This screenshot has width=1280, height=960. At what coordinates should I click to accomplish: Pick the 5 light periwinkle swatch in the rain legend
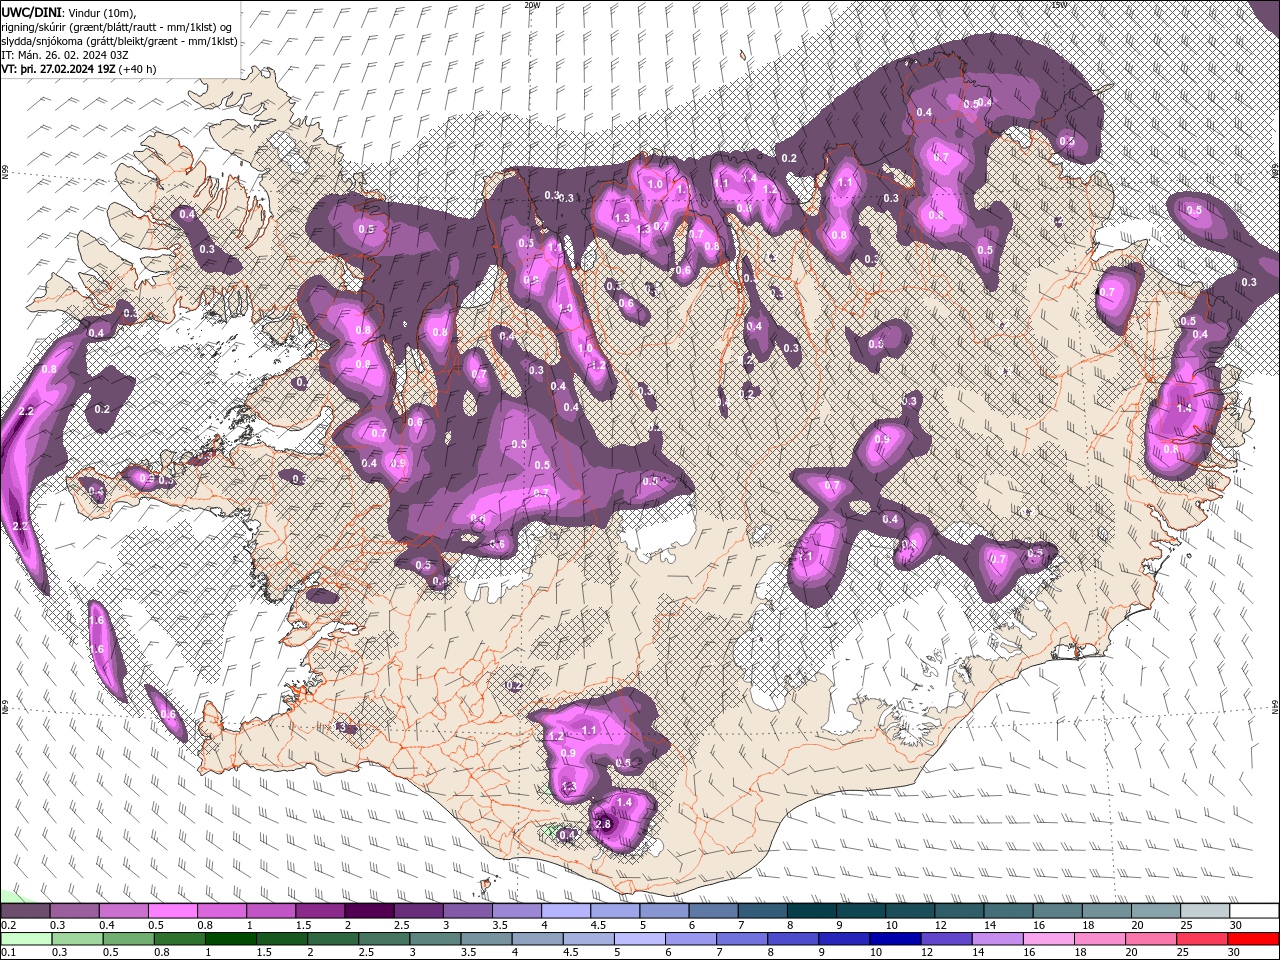[x=639, y=939]
